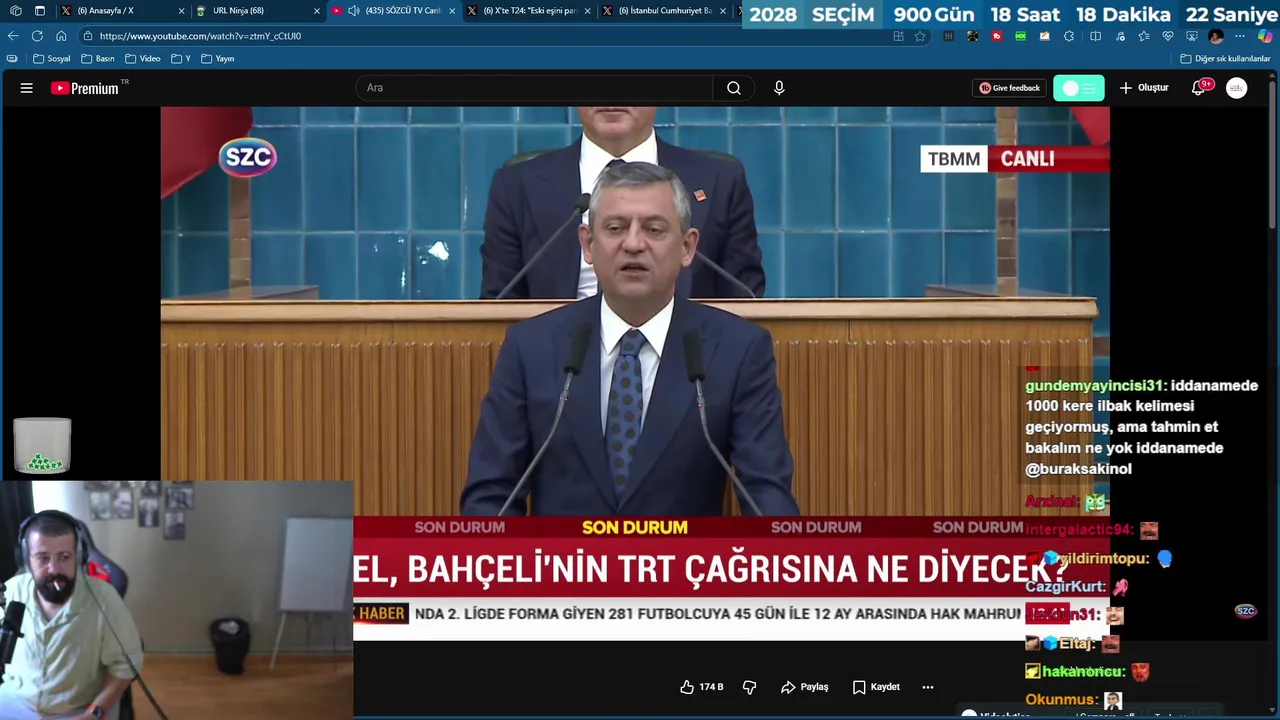Open browser home page icon
Image resolution: width=1280 pixels, height=720 pixels.
point(61,36)
